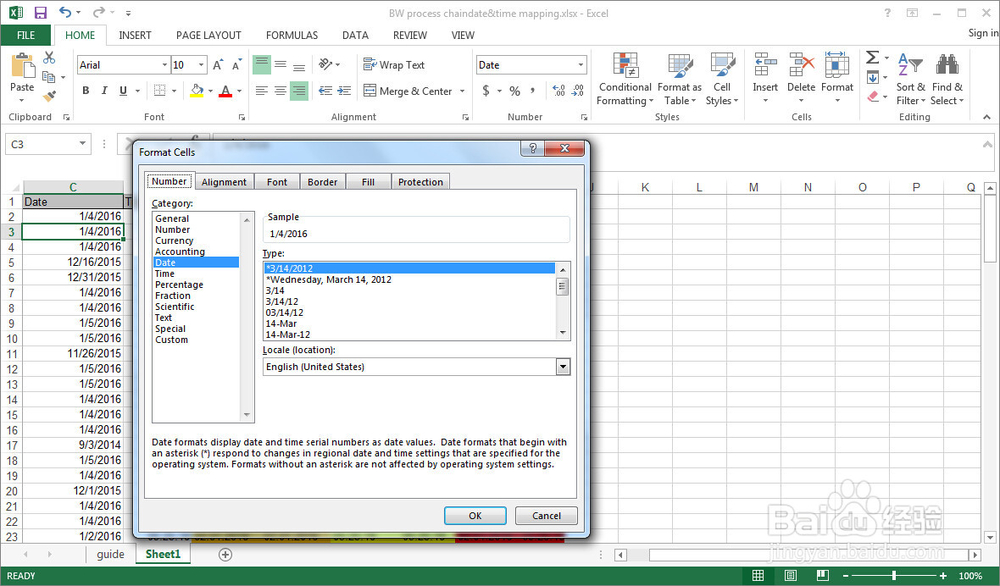1000x586 pixels.
Task: Click OK in Format Cells dialog
Action: pos(475,515)
